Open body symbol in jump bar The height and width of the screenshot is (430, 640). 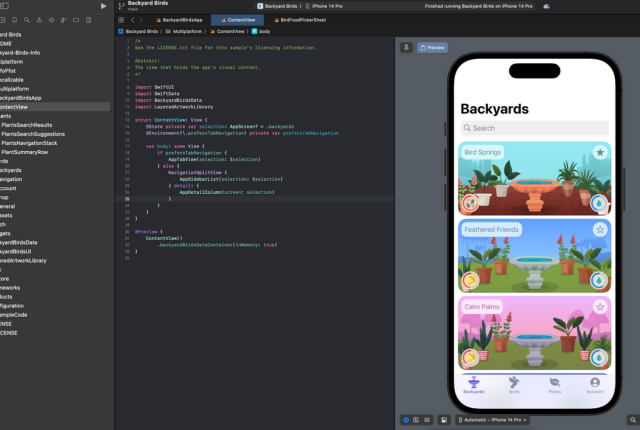point(261,31)
